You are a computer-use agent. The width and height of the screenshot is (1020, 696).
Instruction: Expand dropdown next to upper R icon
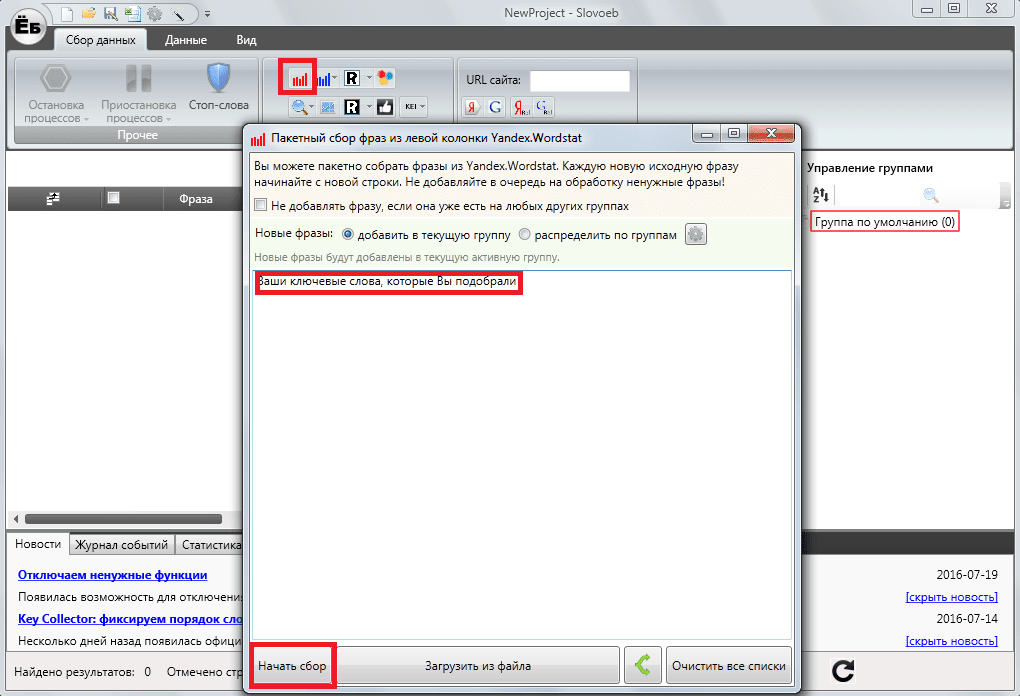click(369, 78)
